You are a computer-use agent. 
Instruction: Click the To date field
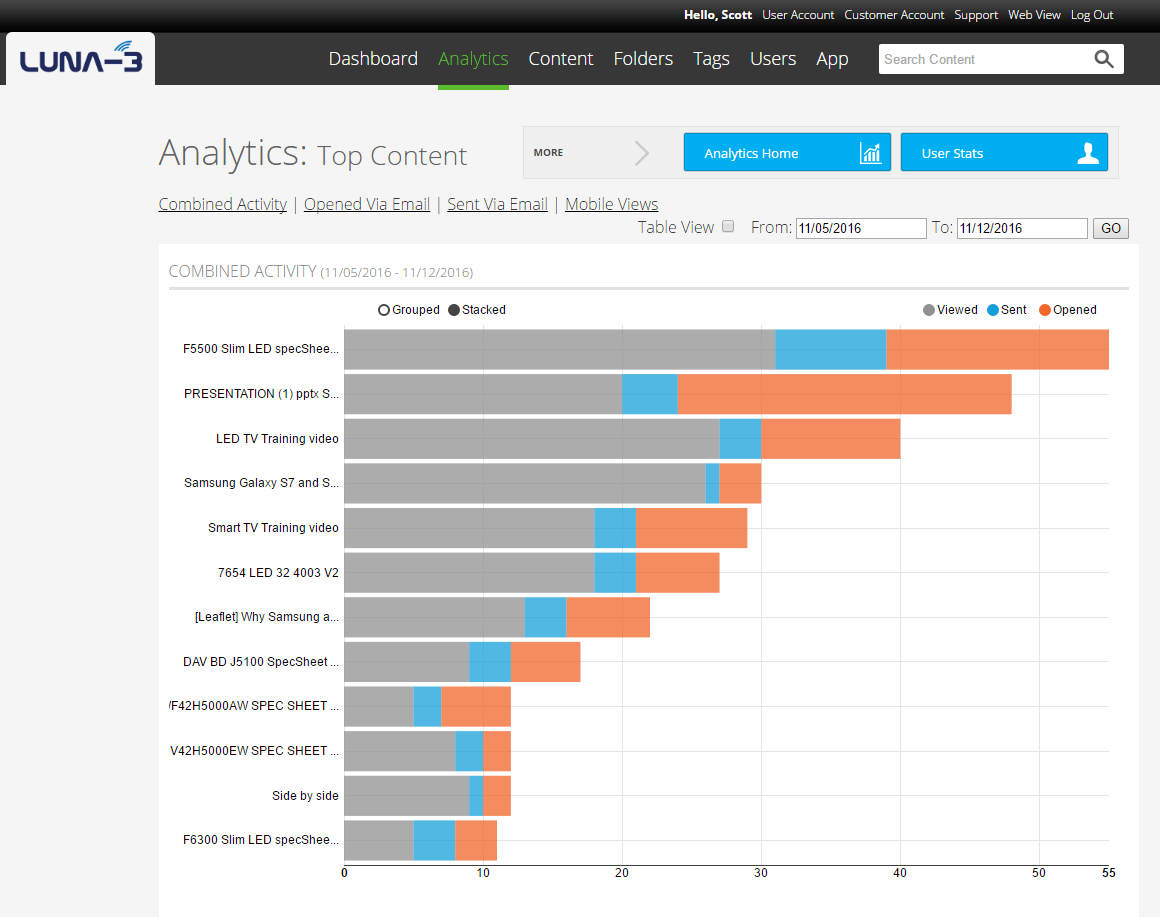1022,228
